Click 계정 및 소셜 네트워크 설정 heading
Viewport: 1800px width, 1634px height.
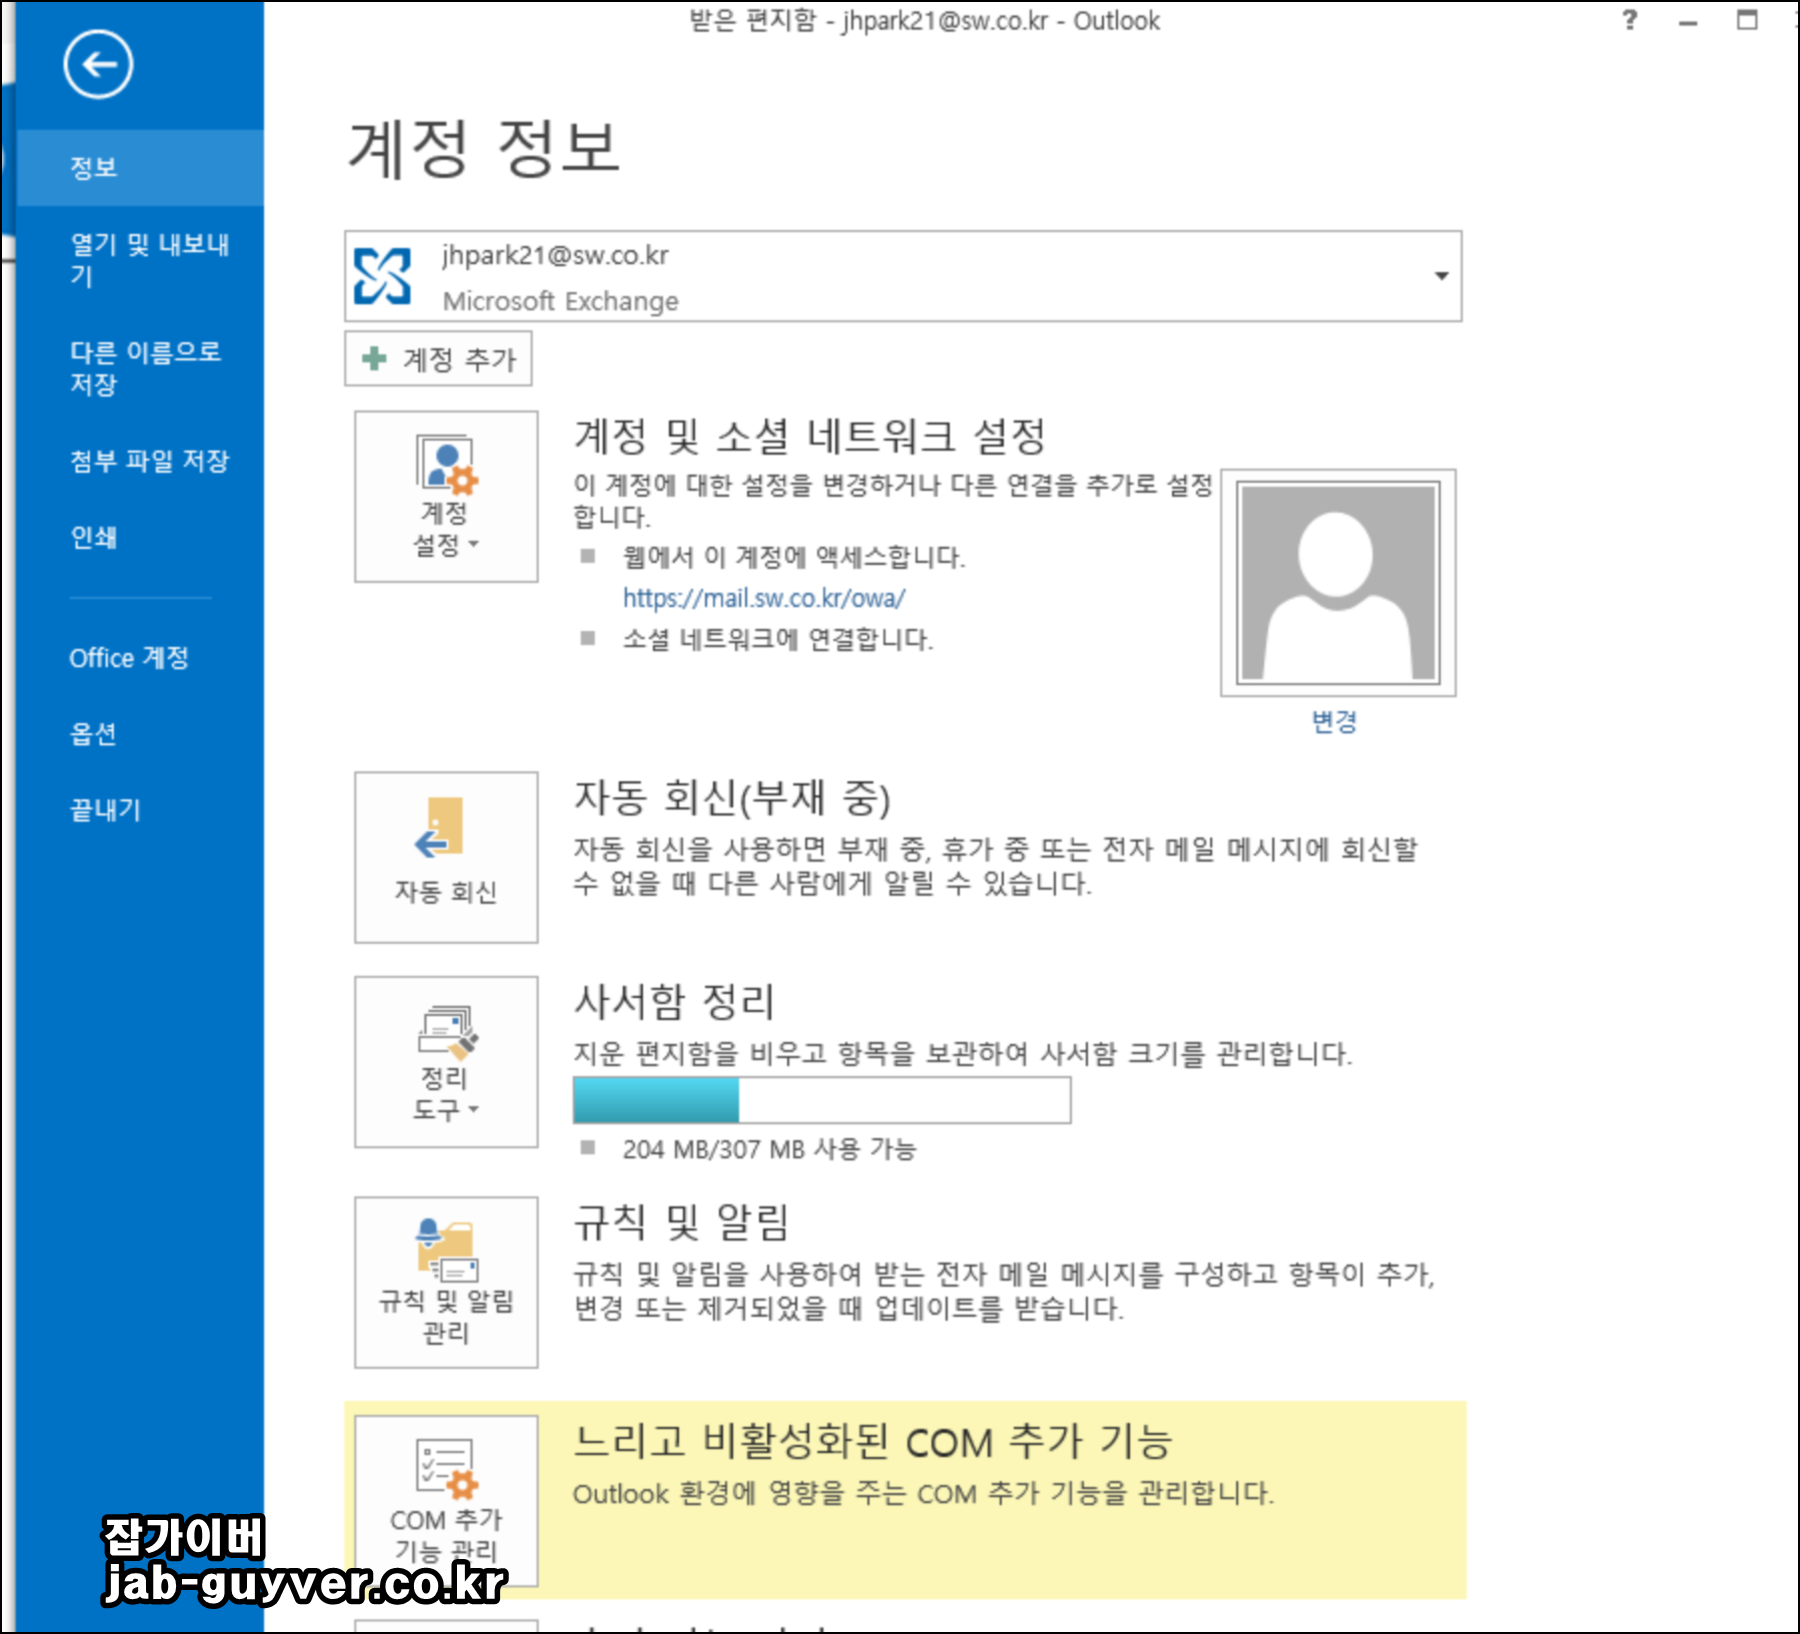[810, 436]
